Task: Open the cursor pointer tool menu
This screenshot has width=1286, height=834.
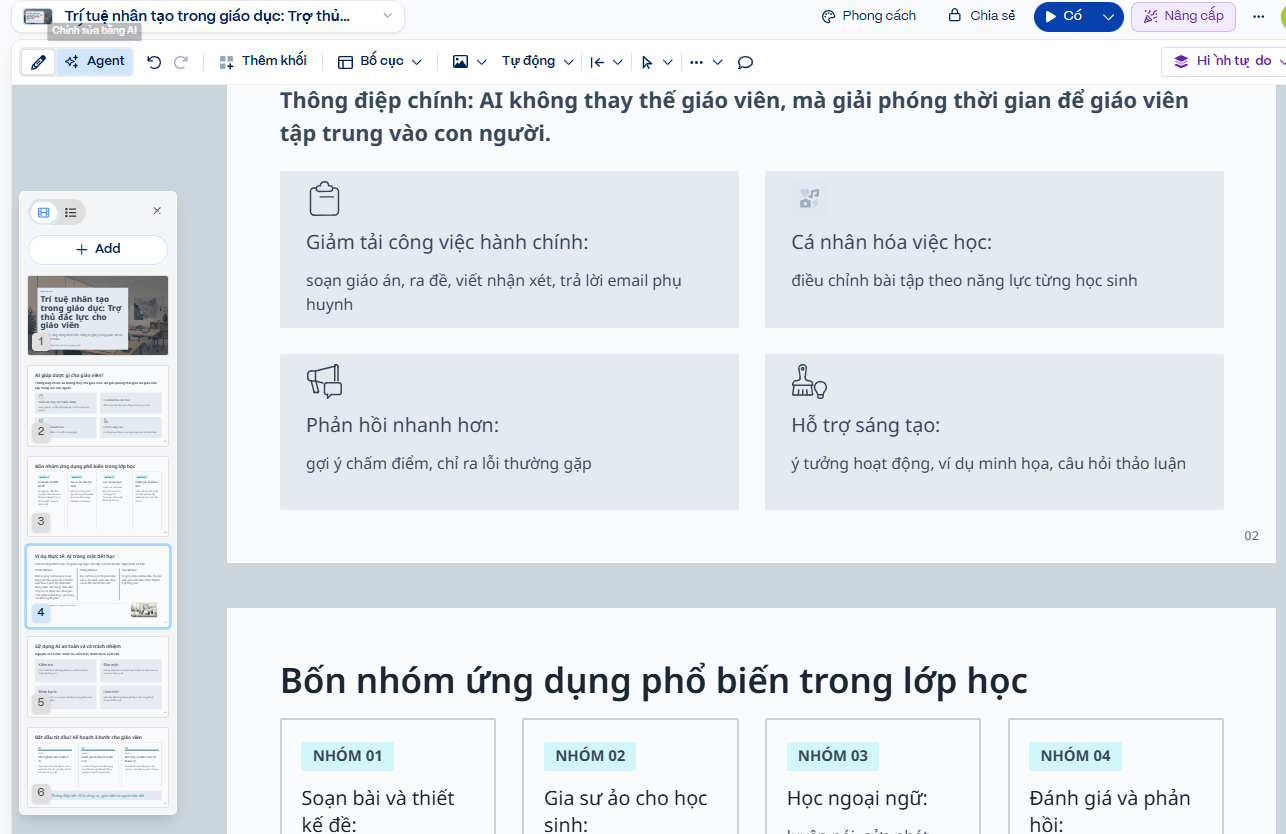Action: click(x=656, y=62)
